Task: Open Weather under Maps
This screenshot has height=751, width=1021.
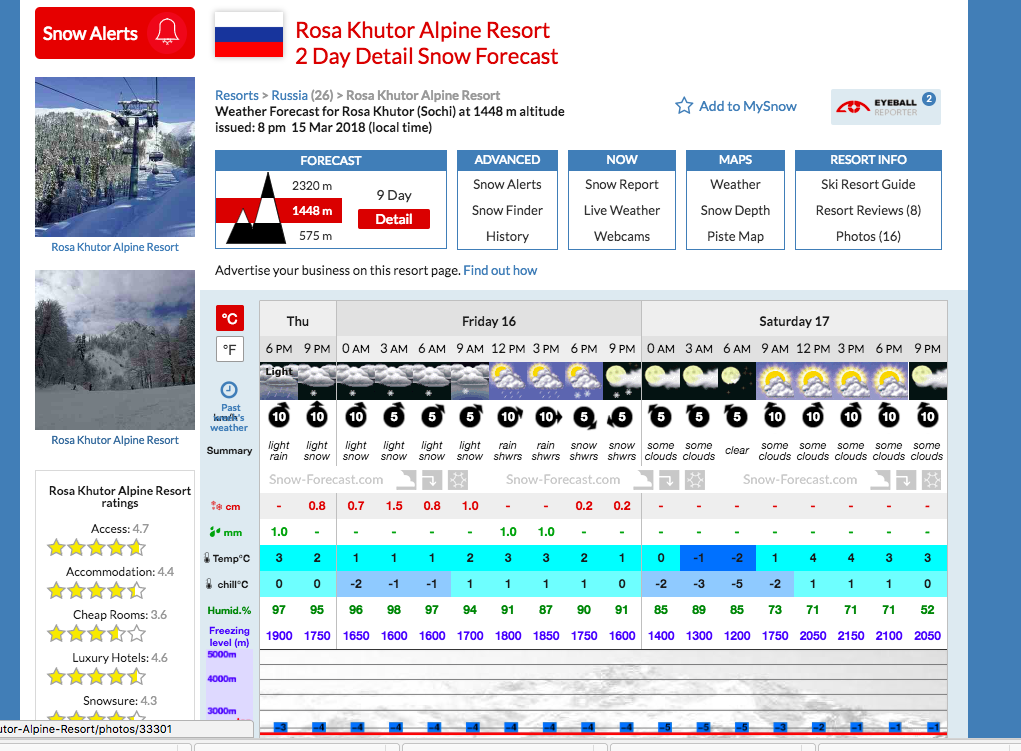Action: click(735, 184)
